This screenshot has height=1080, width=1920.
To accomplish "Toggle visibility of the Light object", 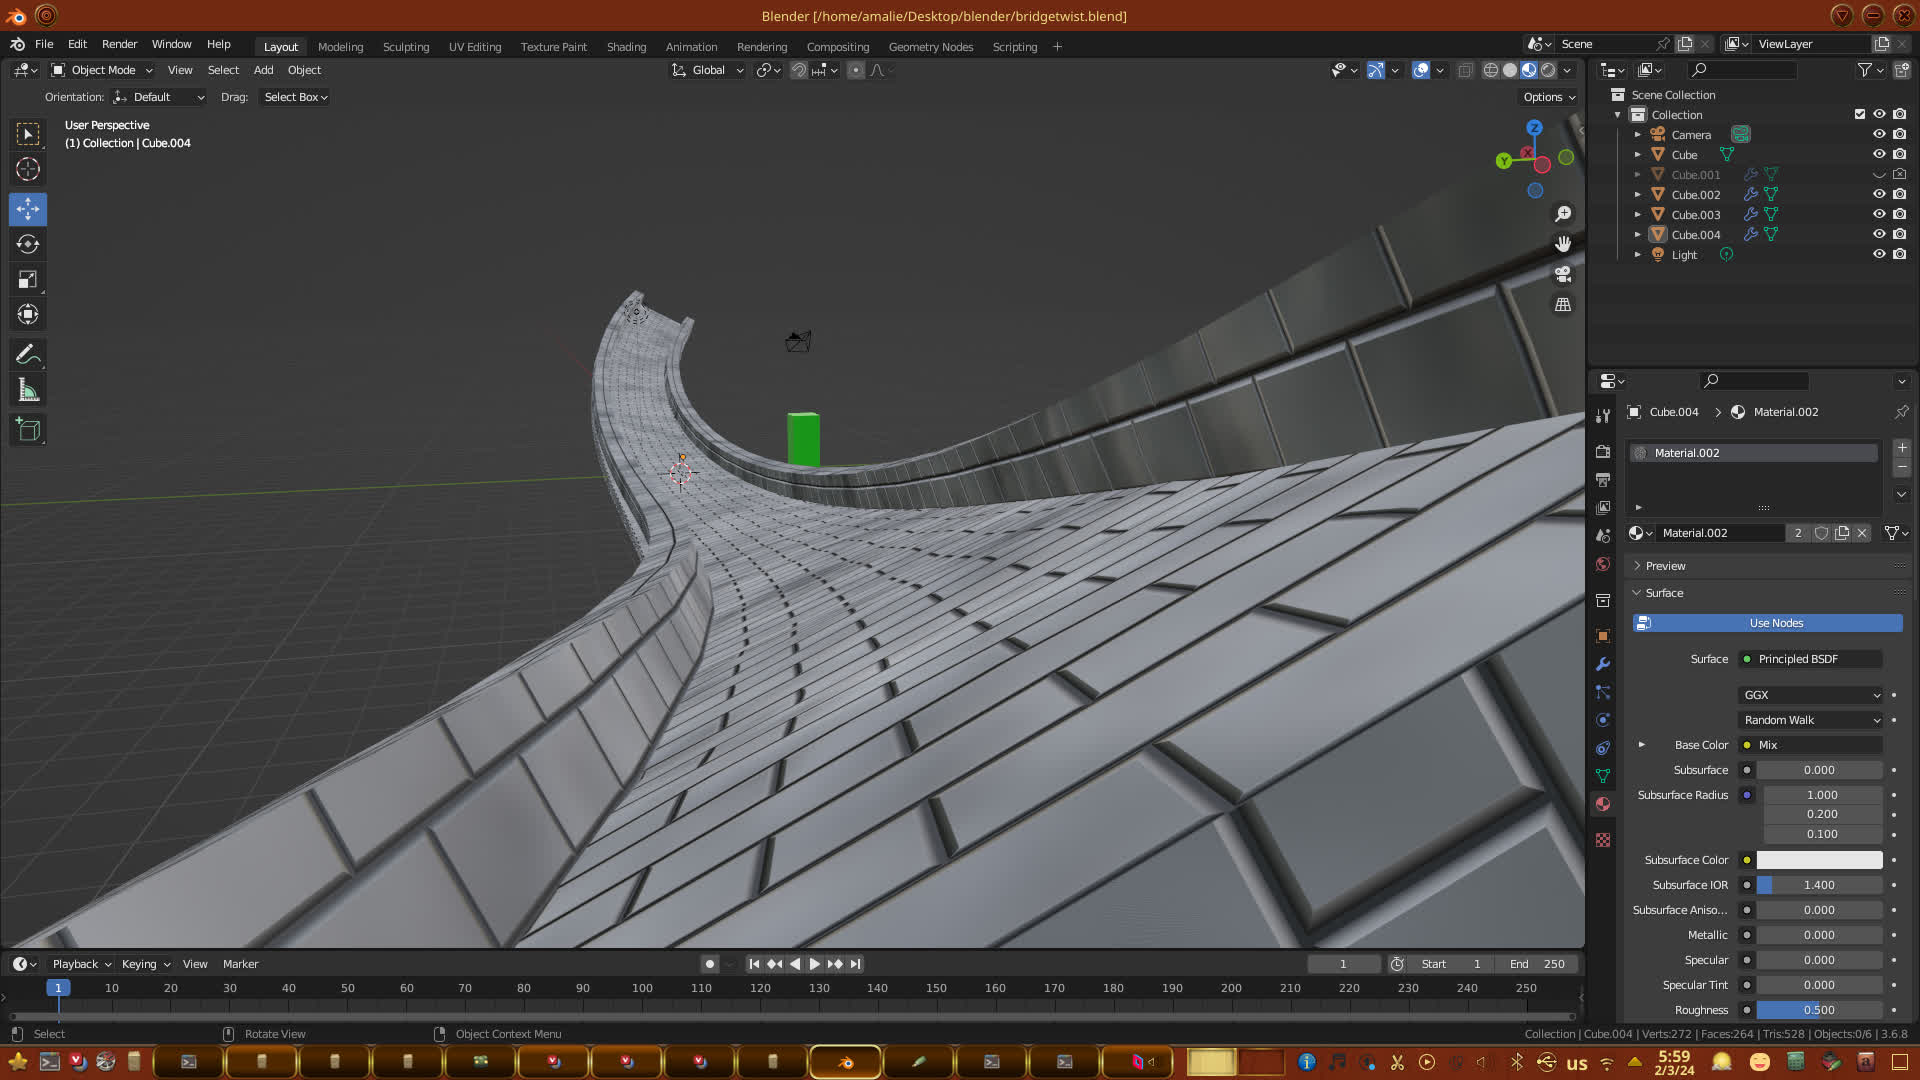I will 1879,254.
